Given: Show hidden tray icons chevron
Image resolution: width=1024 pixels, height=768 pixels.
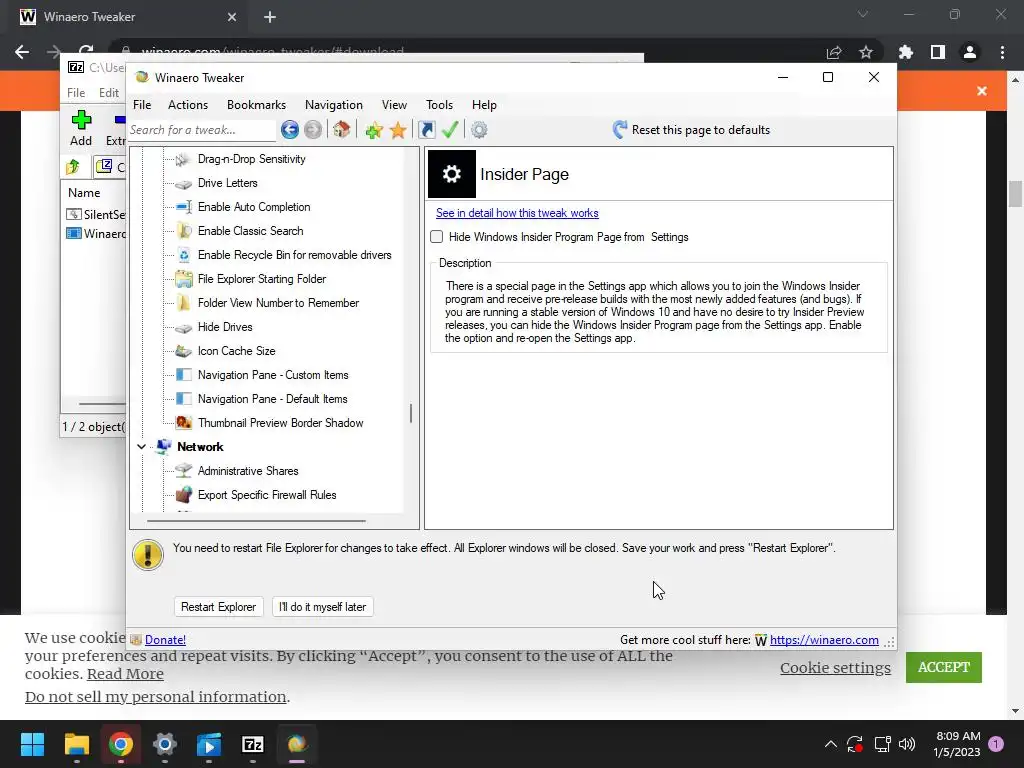Looking at the screenshot, I should 831,744.
